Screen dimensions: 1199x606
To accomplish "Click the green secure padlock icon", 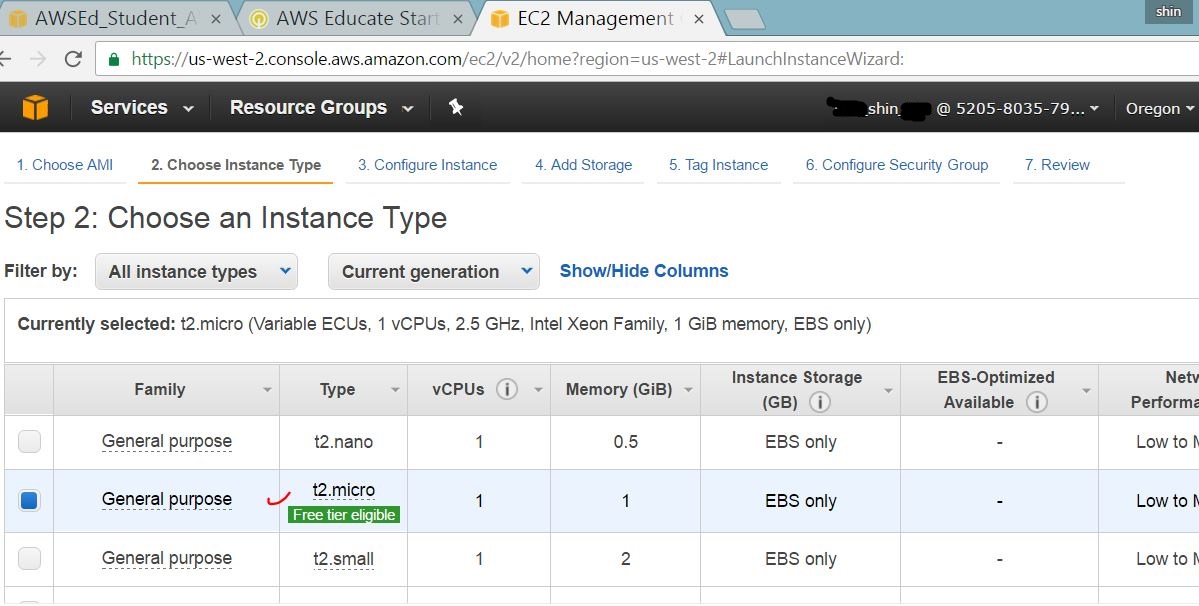I will [114, 59].
